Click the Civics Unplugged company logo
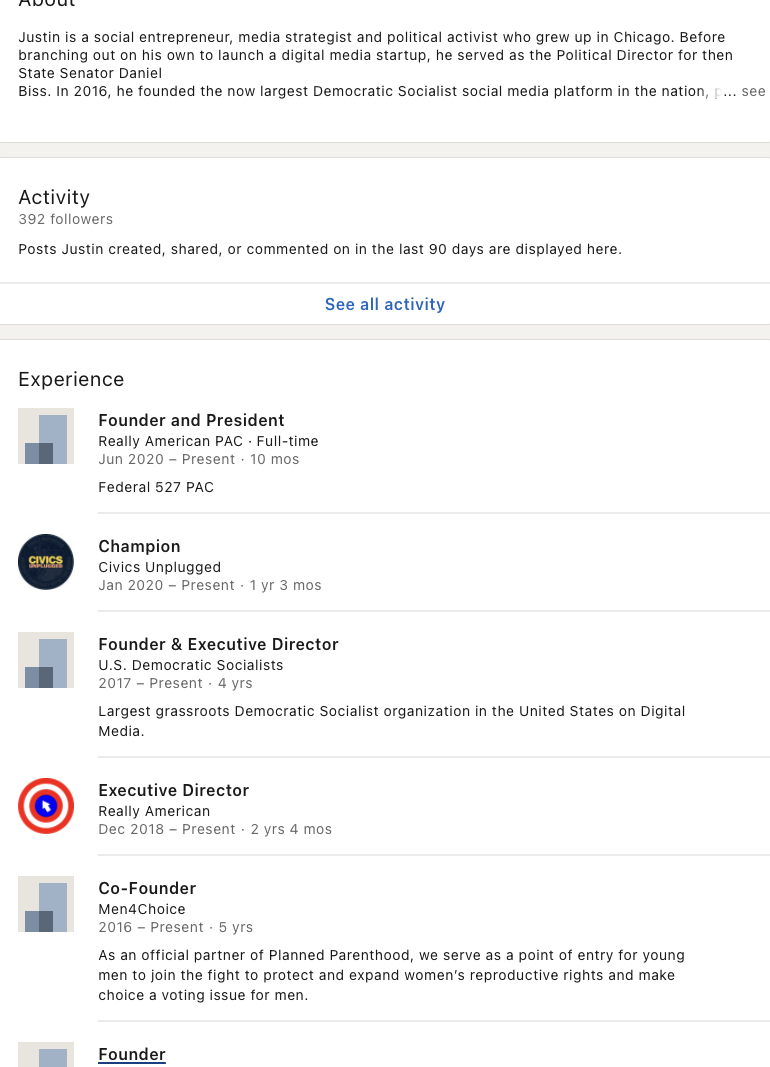The width and height of the screenshot is (770, 1067). click(x=46, y=562)
